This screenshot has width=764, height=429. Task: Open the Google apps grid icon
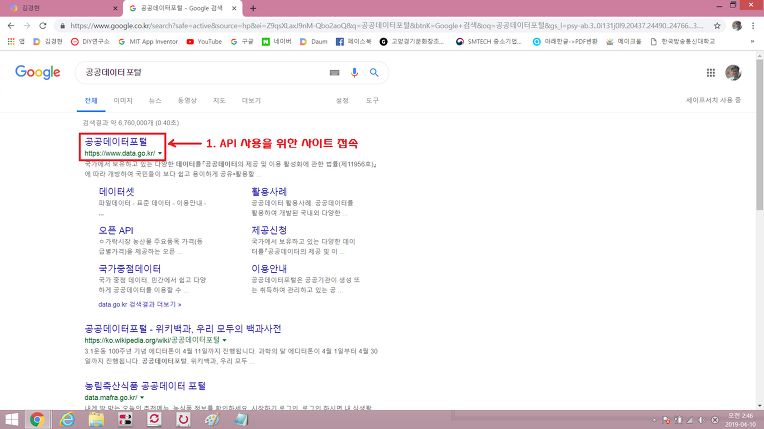tap(710, 73)
